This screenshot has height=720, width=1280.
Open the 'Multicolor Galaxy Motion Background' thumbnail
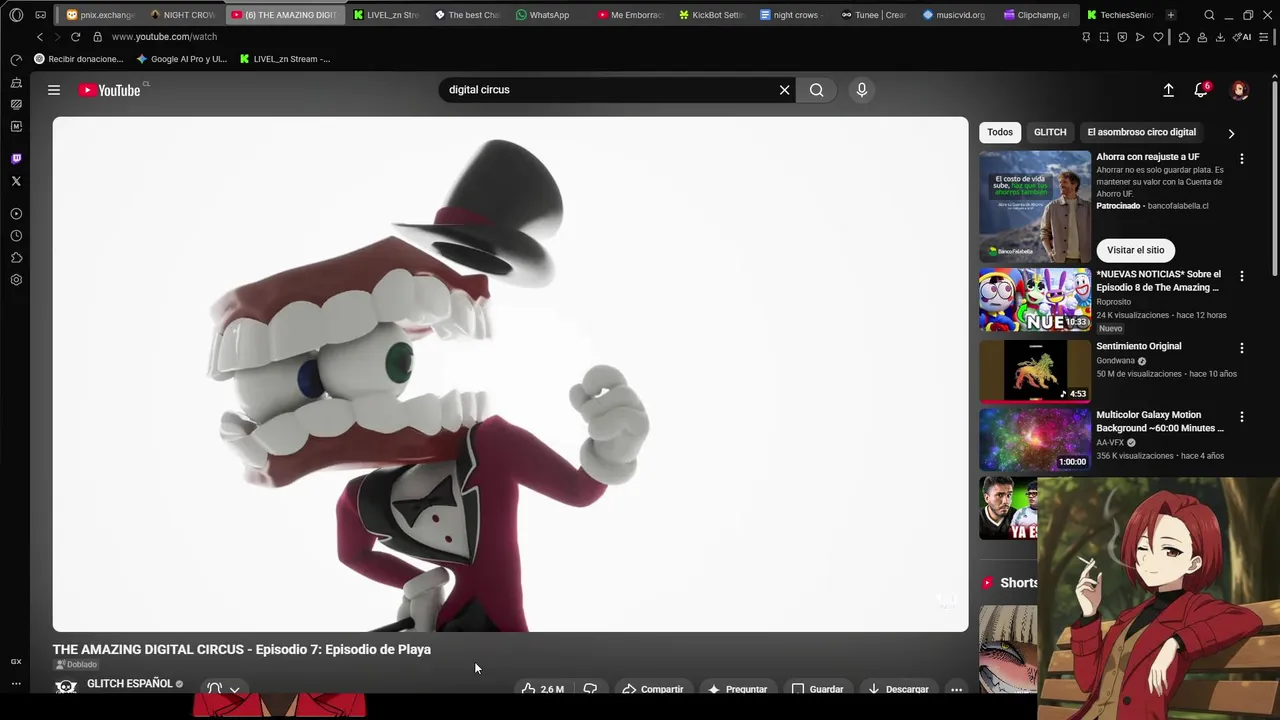tap(1035, 439)
